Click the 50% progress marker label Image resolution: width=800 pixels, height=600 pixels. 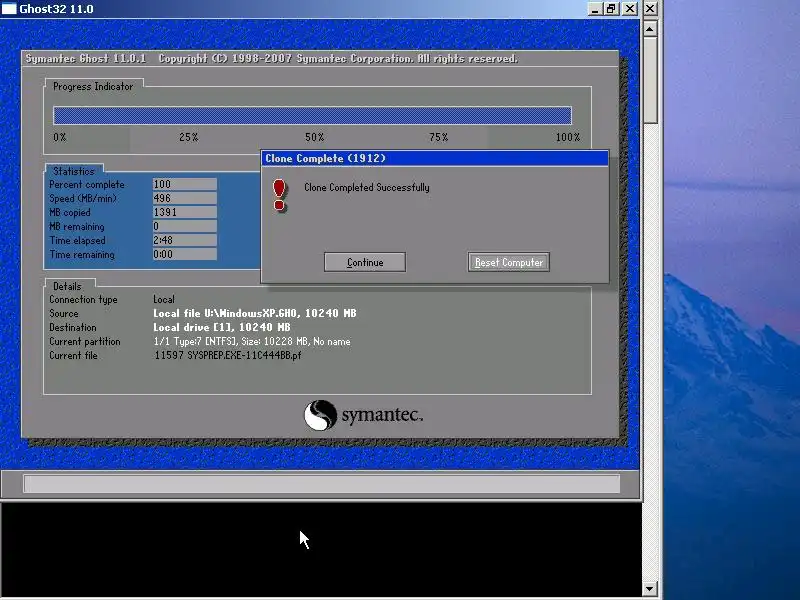[315, 137]
